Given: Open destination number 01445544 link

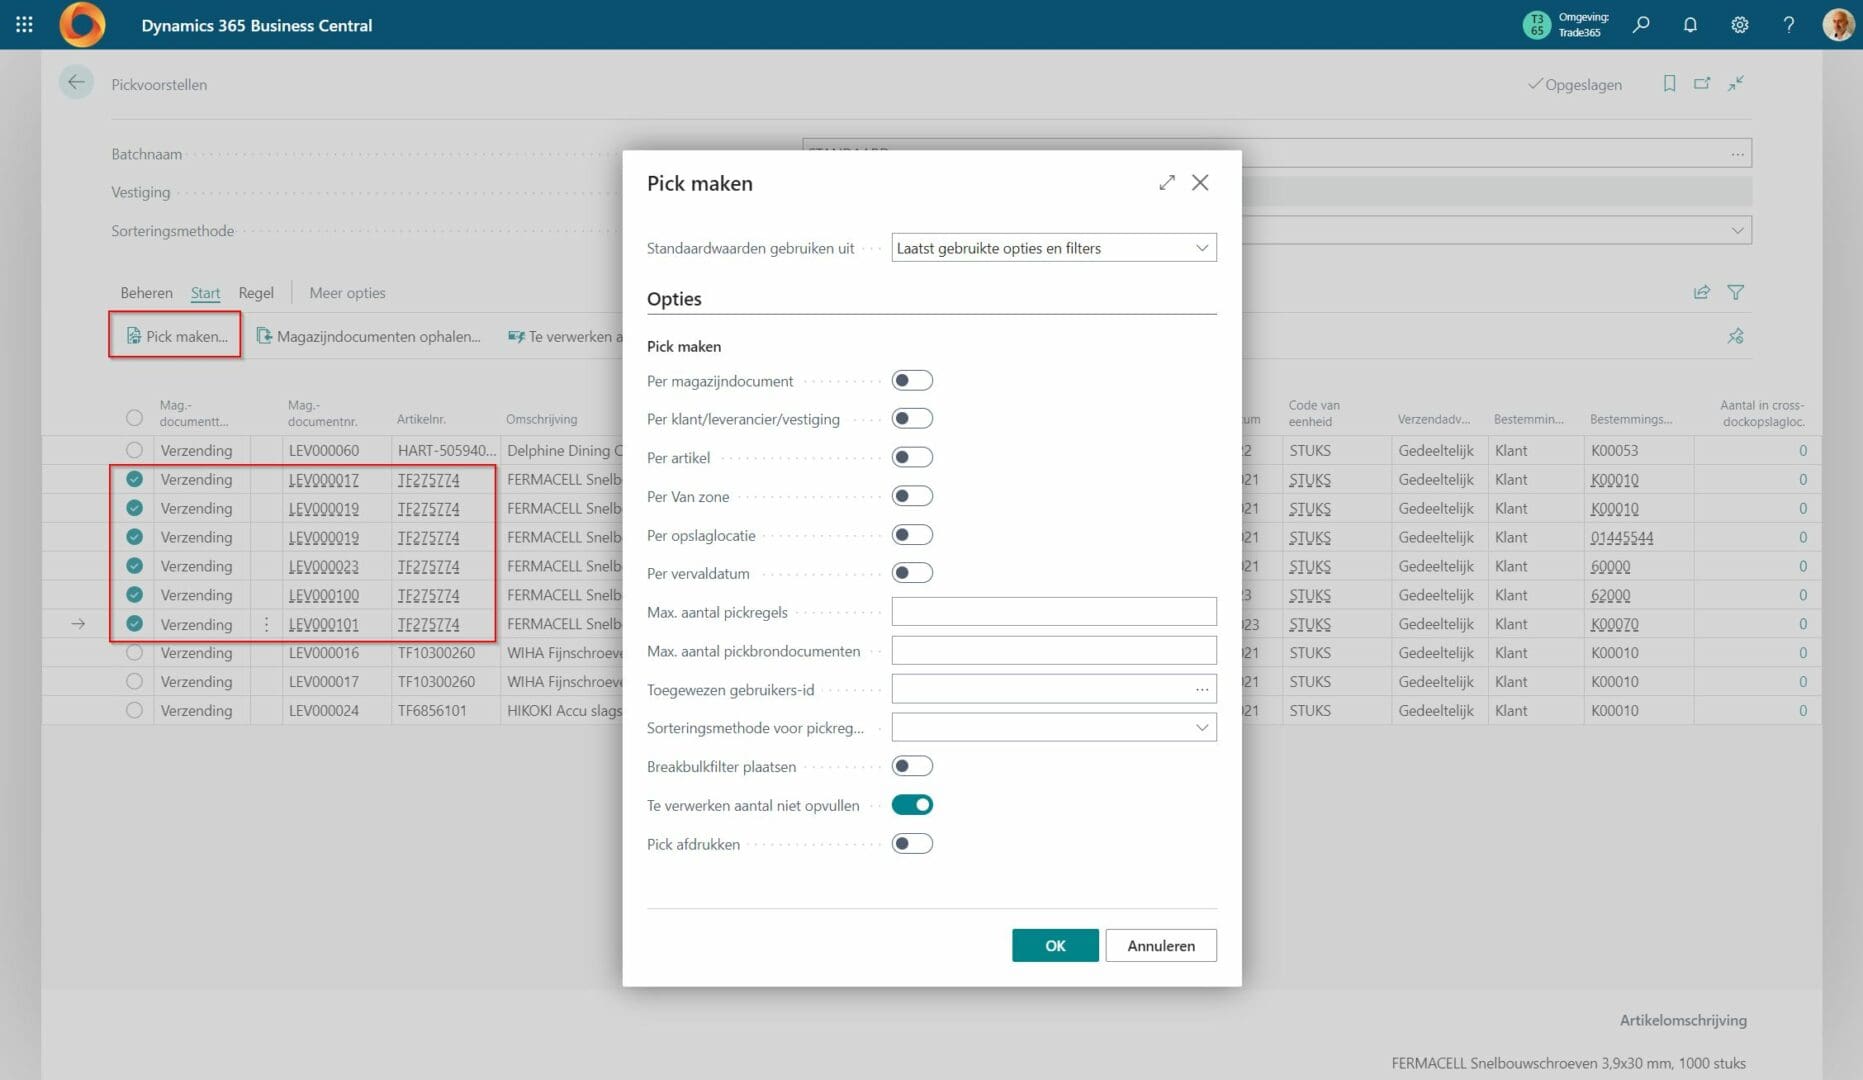Looking at the screenshot, I should 1622,537.
